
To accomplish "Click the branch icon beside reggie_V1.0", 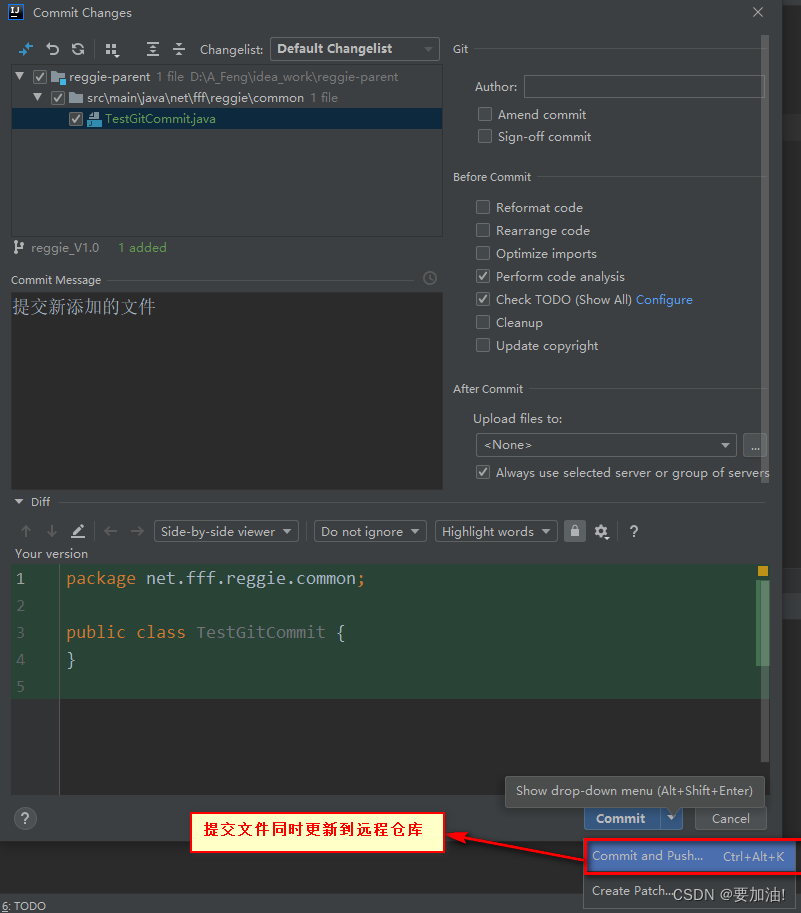I will click(19, 248).
